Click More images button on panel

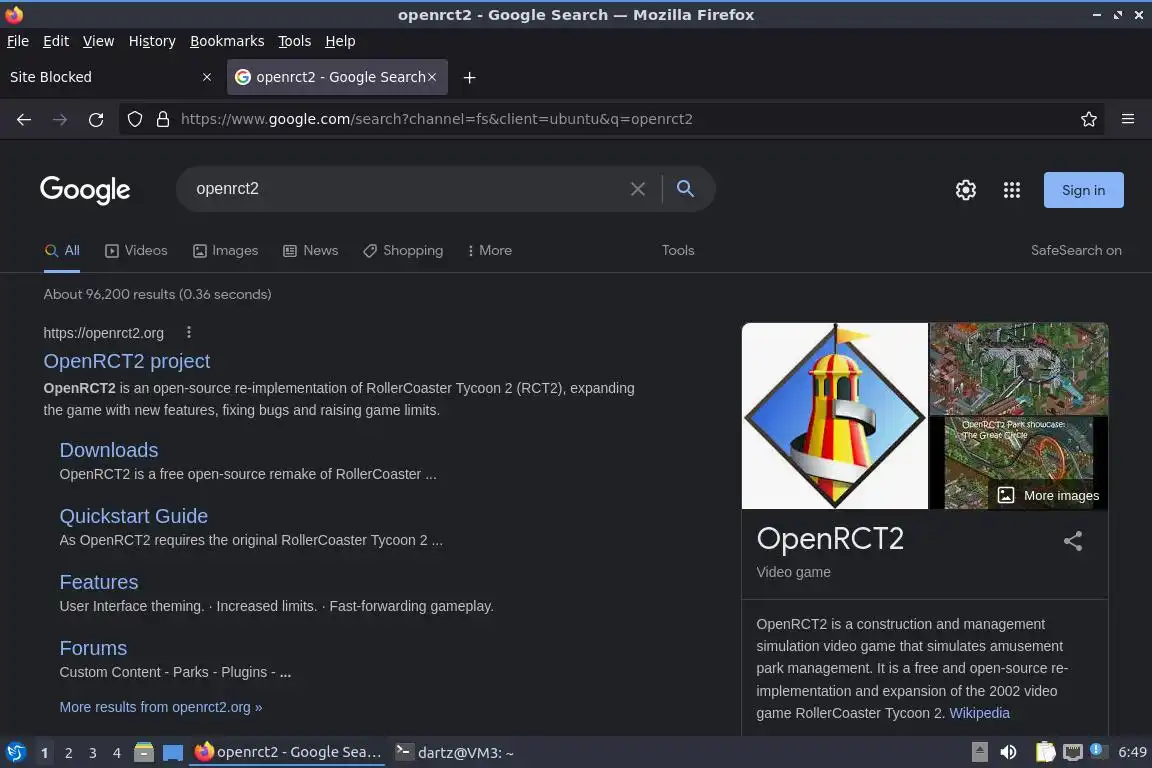click(x=1048, y=495)
